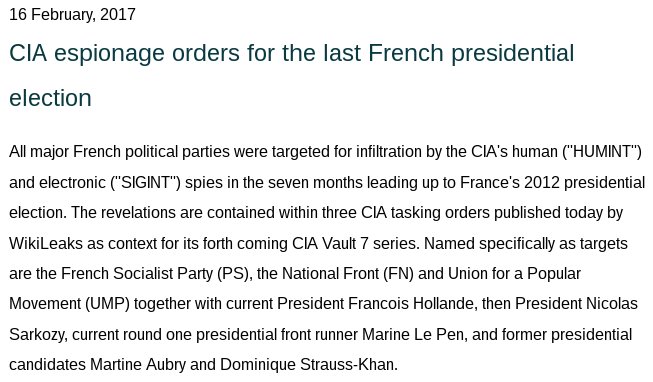The width and height of the screenshot is (653, 382).
Task: Click the word "WikiLeaks" in the article text
Action: point(46,243)
